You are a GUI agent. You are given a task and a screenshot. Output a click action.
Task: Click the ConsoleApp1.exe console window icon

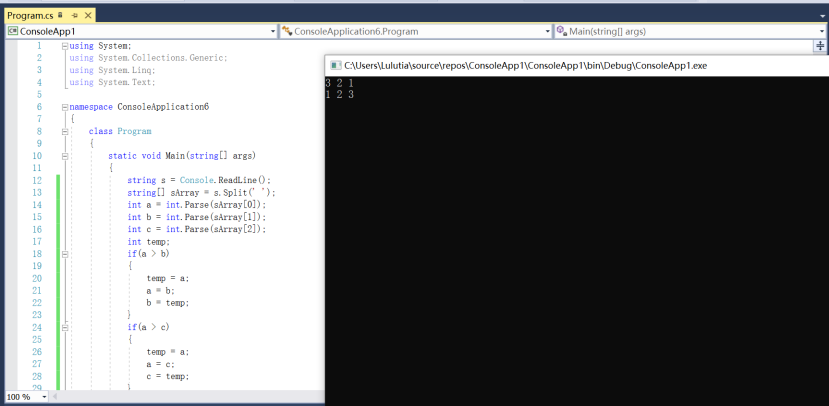[x=335, y=66]
